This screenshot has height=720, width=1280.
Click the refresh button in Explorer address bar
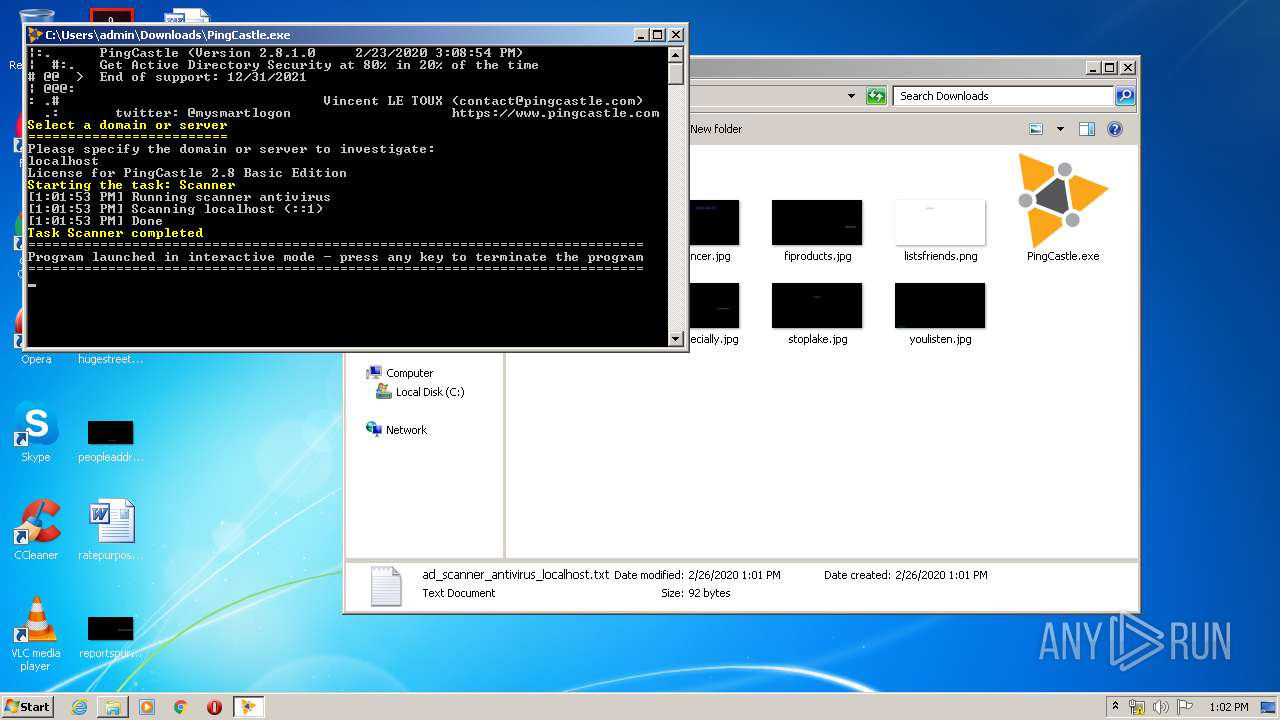876,96
